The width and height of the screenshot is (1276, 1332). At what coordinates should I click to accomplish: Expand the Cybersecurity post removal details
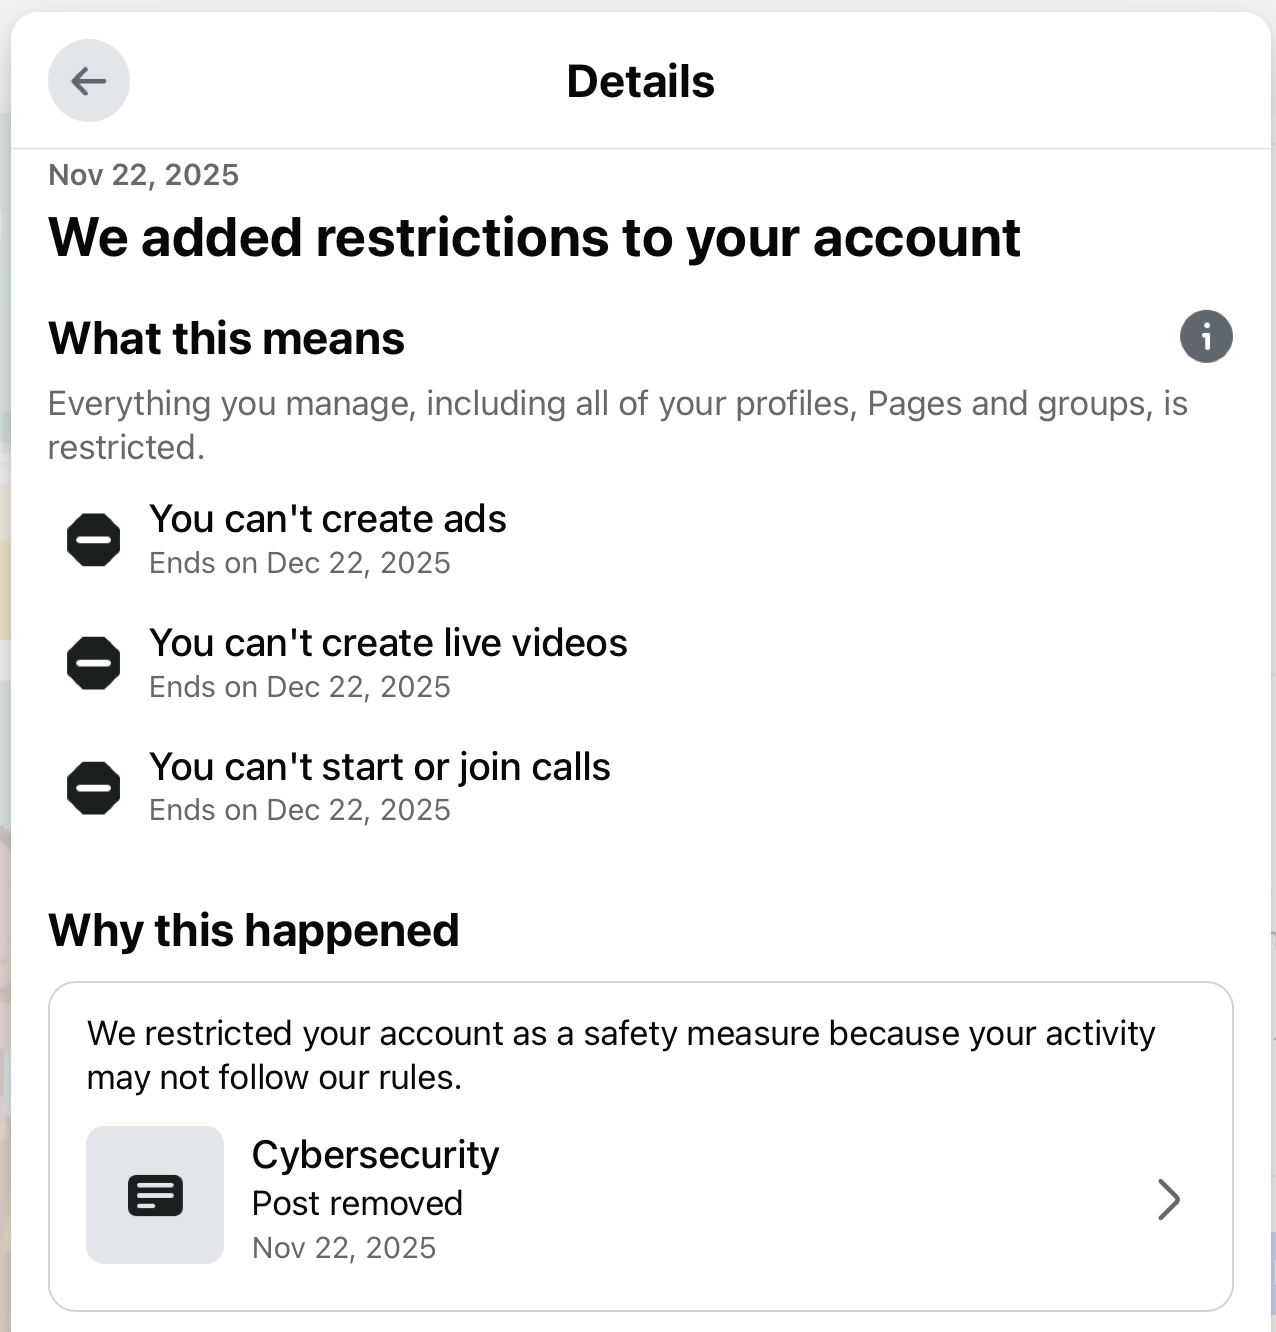(640, 1197)
